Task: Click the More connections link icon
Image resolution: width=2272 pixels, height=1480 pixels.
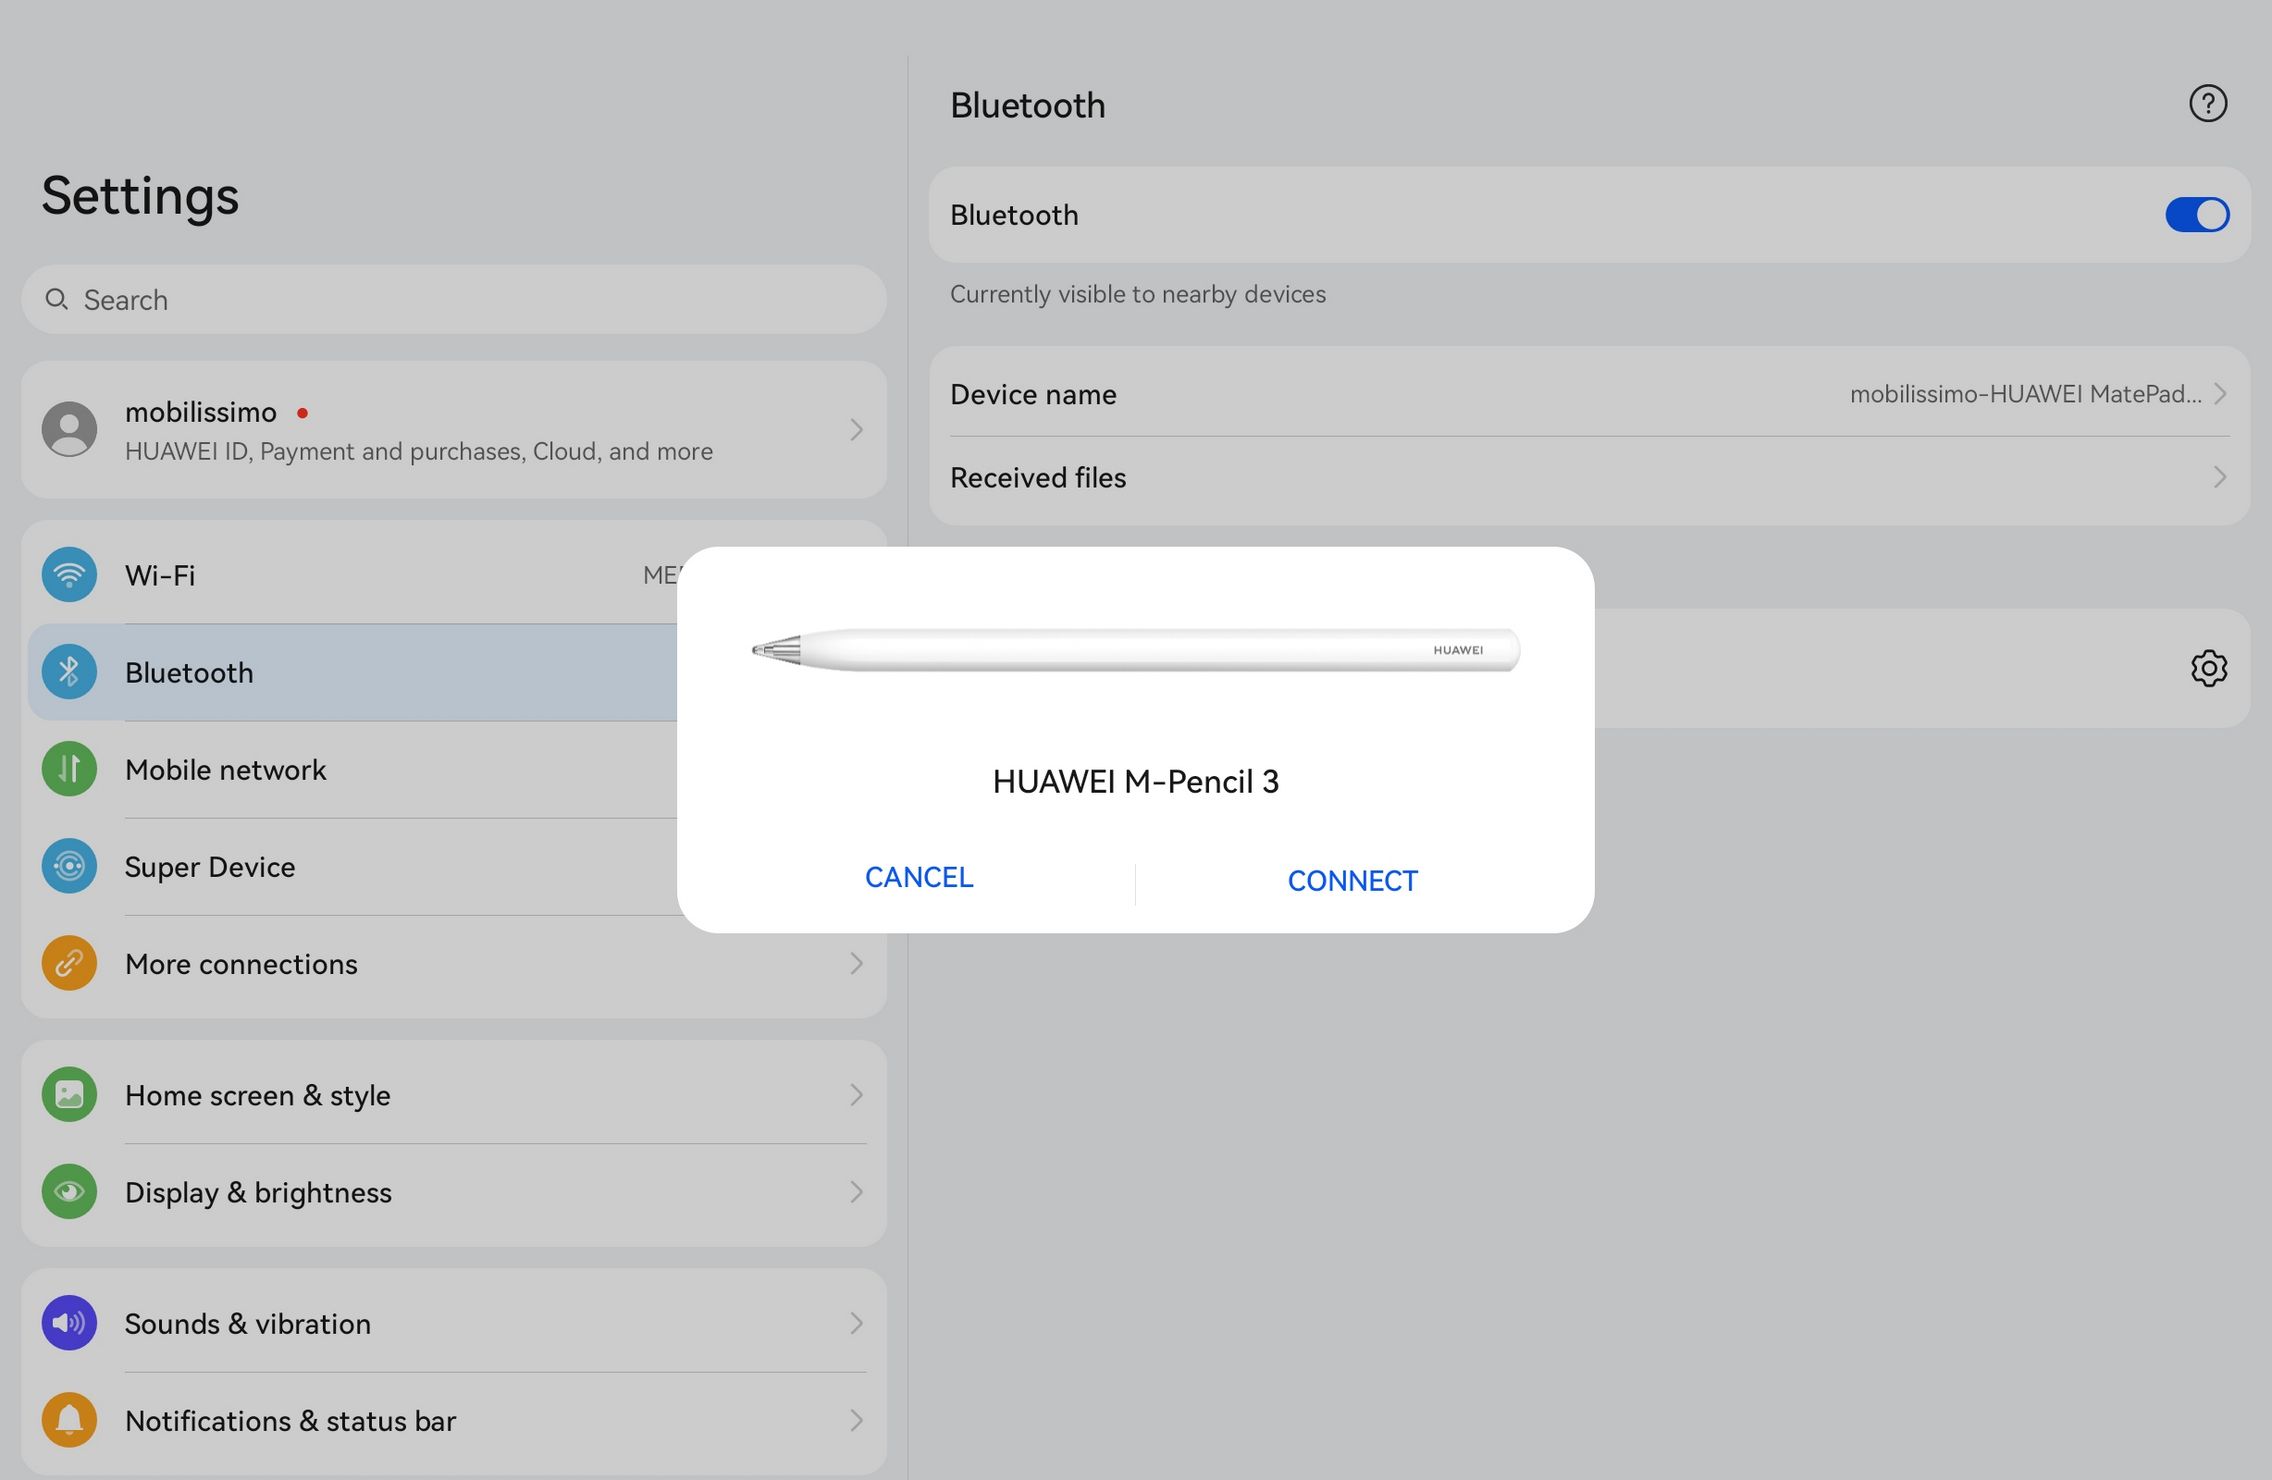Action: [69, 963]
